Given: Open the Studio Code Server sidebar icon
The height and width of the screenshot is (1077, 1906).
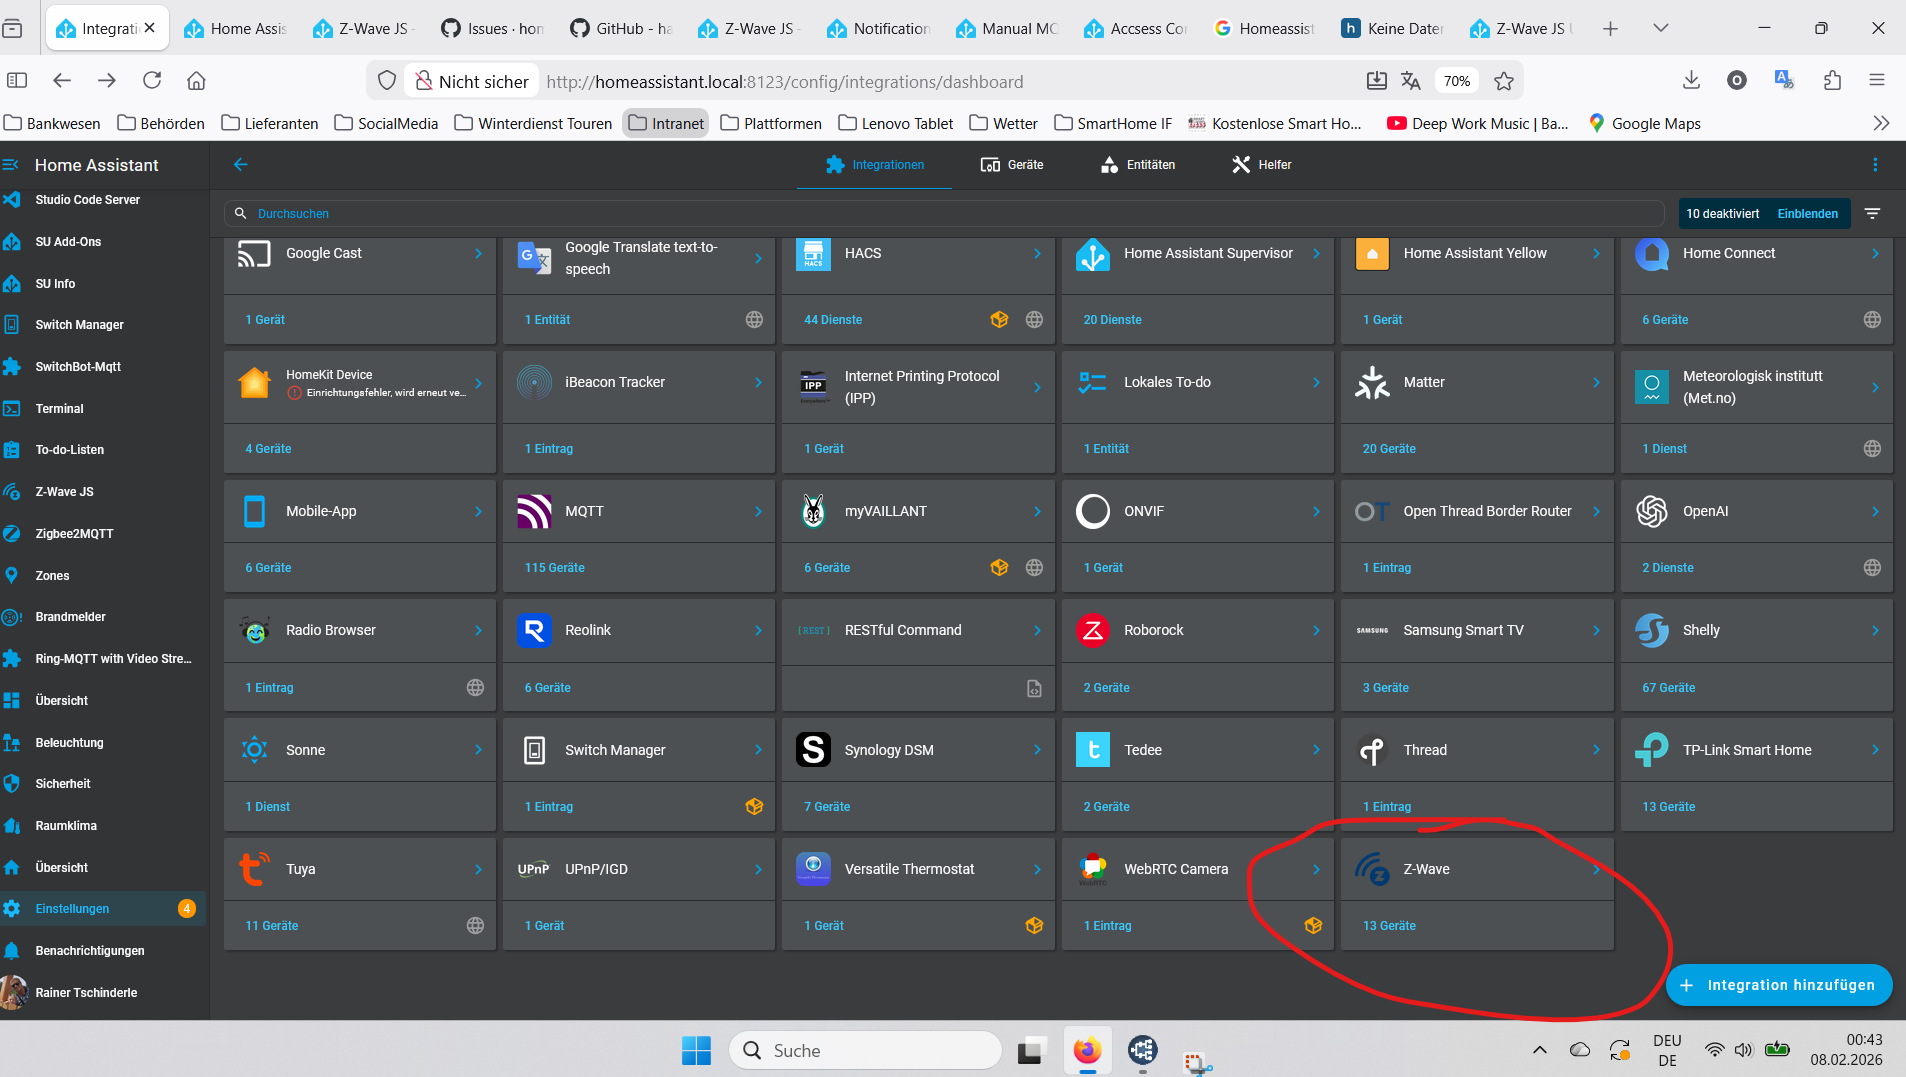Looking at the screenshot, I should click(12, 200).
